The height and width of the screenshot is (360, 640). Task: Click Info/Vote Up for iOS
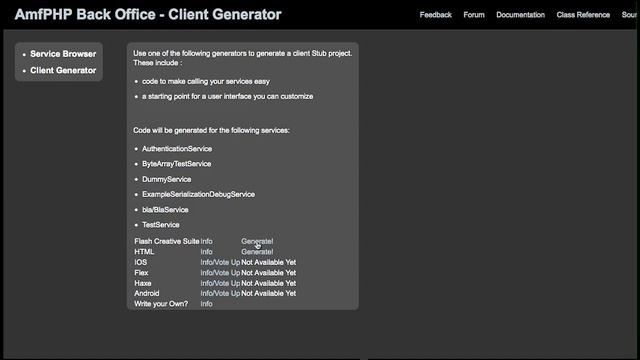point(220,262)
